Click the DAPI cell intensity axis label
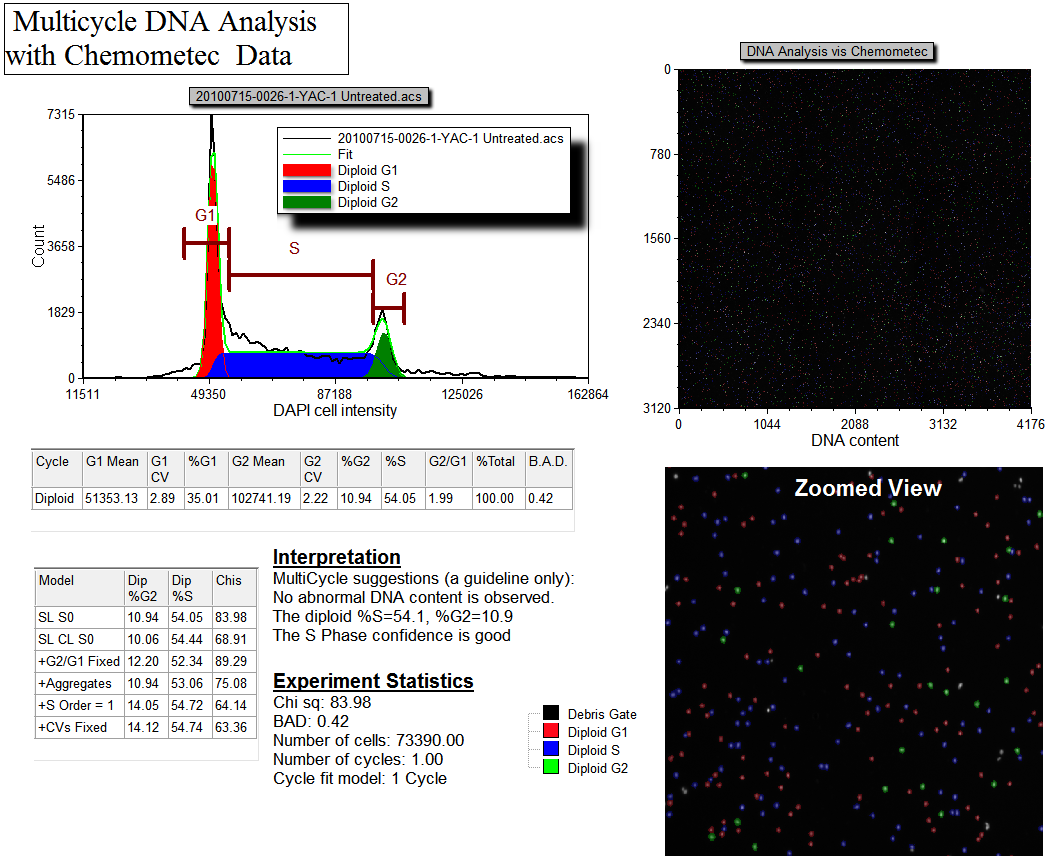This screenshot has height=860, width=1050. 335,411
